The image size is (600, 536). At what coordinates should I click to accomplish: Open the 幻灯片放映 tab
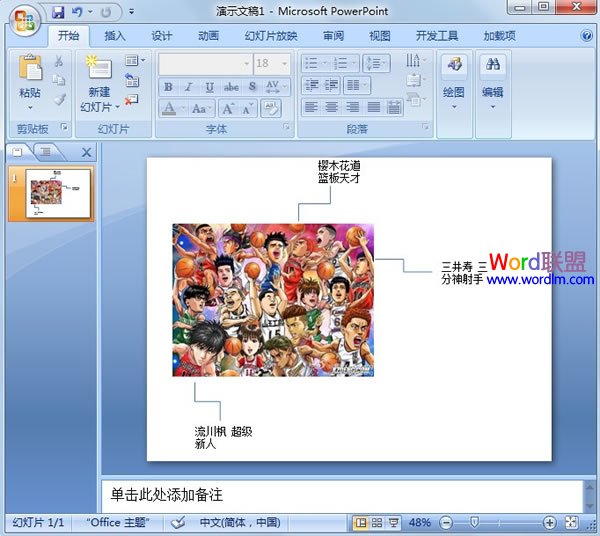(x=271, y=36)
